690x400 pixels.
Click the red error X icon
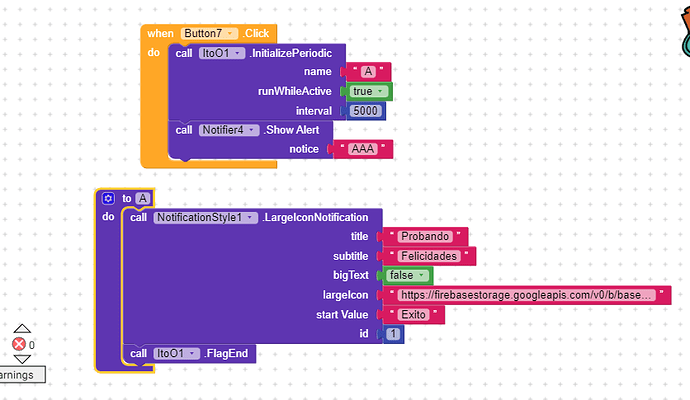(x=18, y=345)
